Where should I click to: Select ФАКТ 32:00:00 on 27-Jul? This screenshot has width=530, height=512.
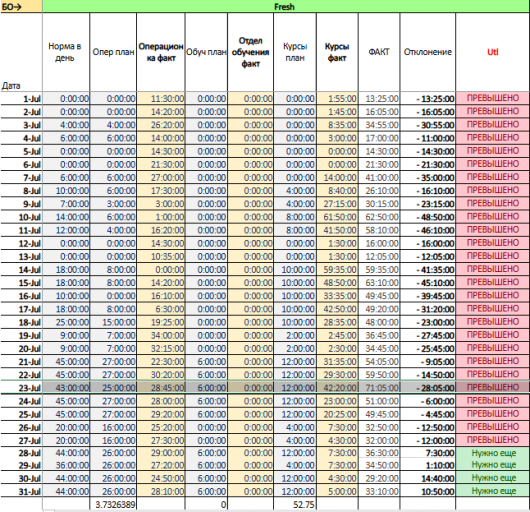coord(379,441)
